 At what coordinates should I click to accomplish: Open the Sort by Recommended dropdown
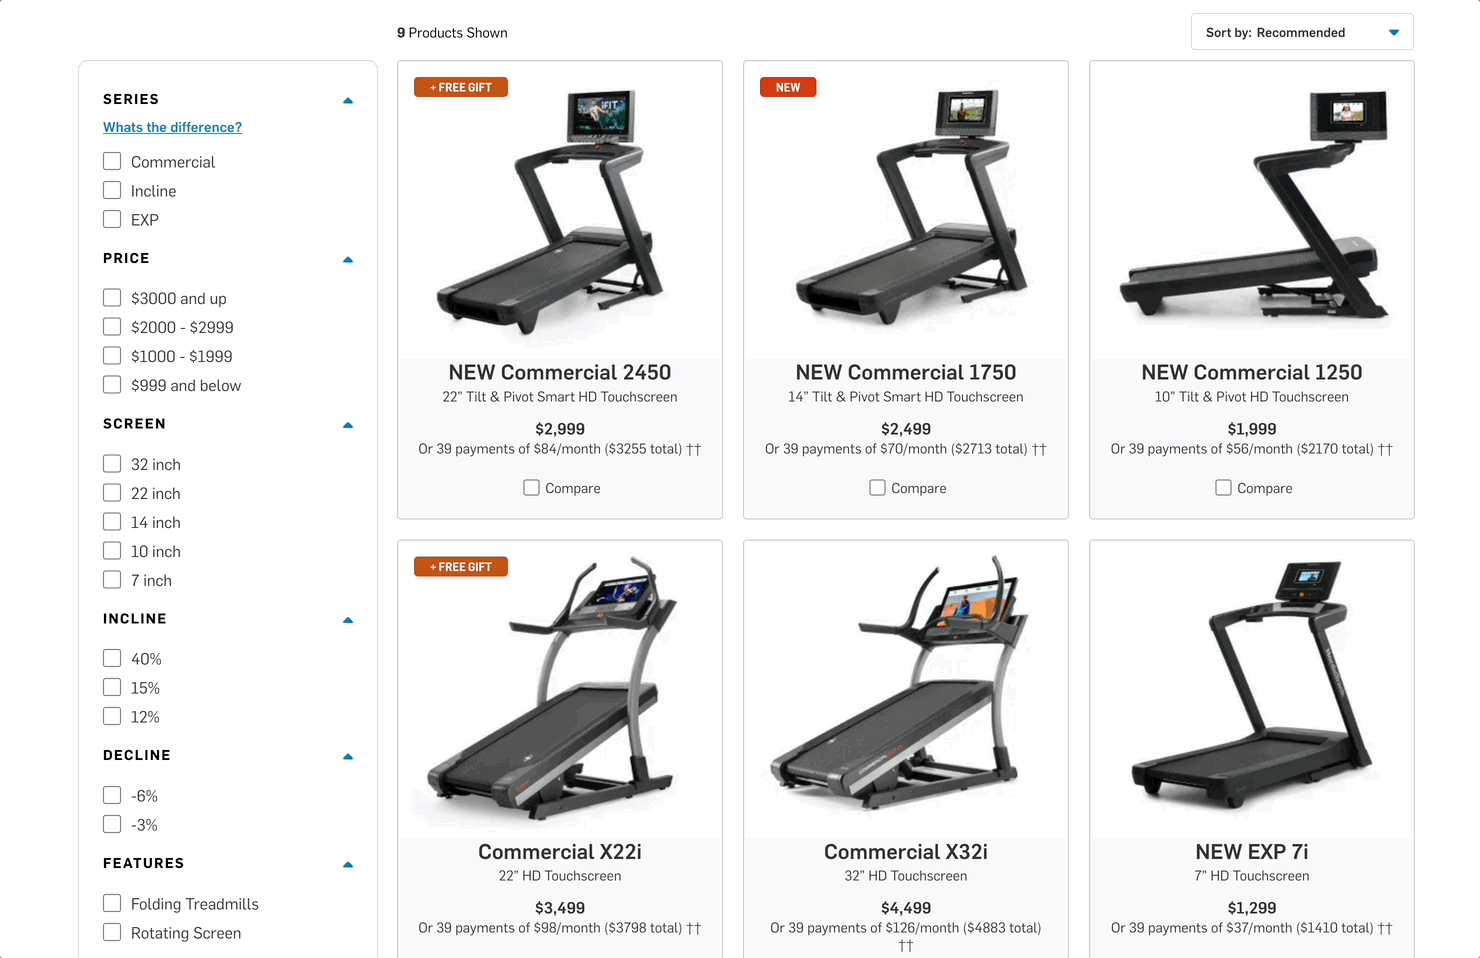(1302, 32)
